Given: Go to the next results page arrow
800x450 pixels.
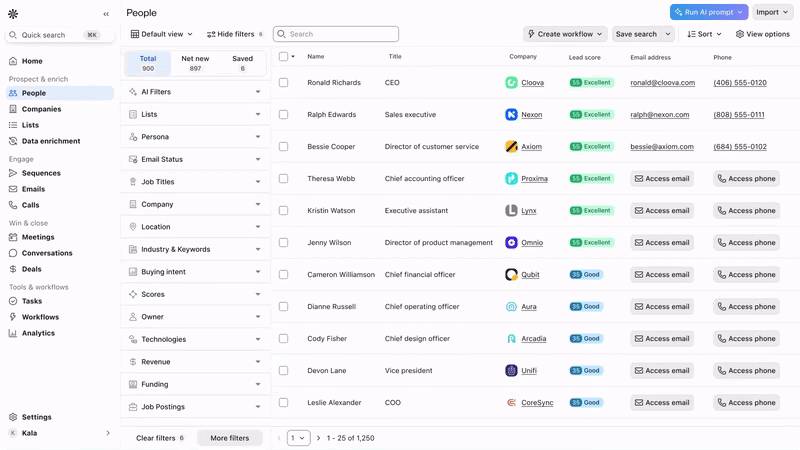Looking at the screenshot, I should click(x=318, y=438).
